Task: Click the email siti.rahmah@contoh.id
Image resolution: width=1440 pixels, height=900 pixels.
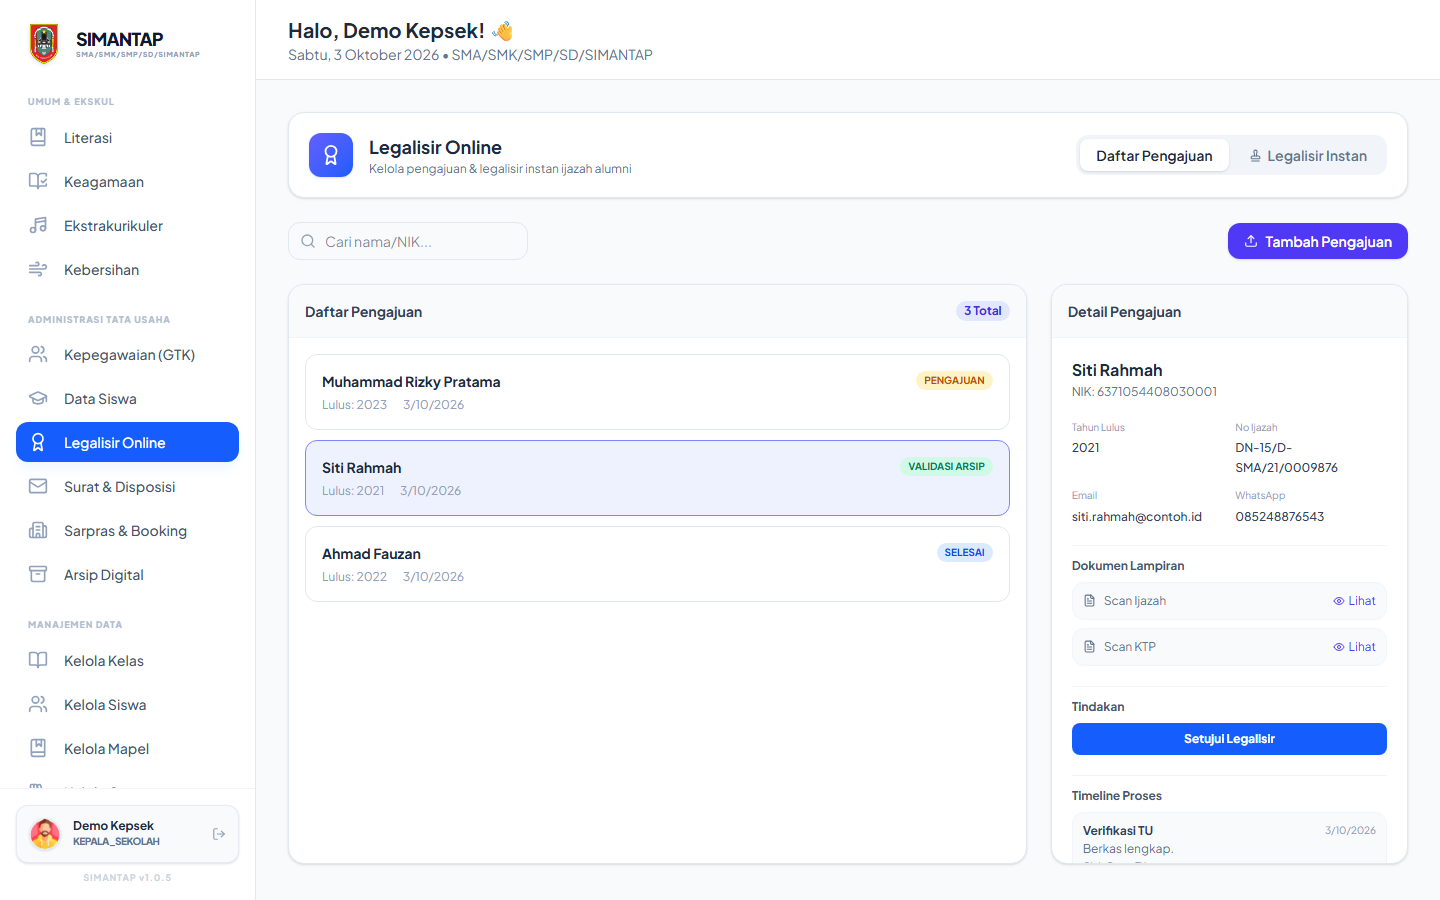Action: [1137, 517]
